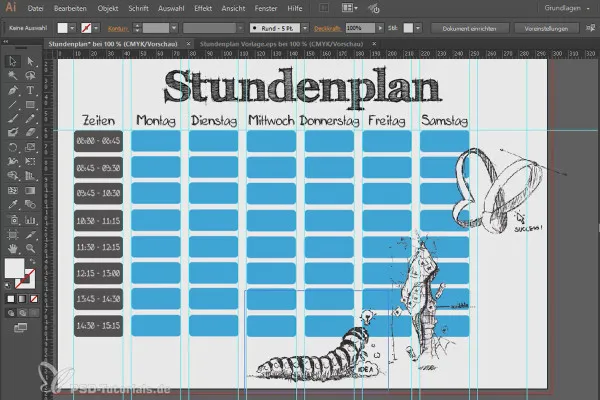Open the stroke color dropdown in control bar
This screenshot has width=600, height=400.
[96, 28]
